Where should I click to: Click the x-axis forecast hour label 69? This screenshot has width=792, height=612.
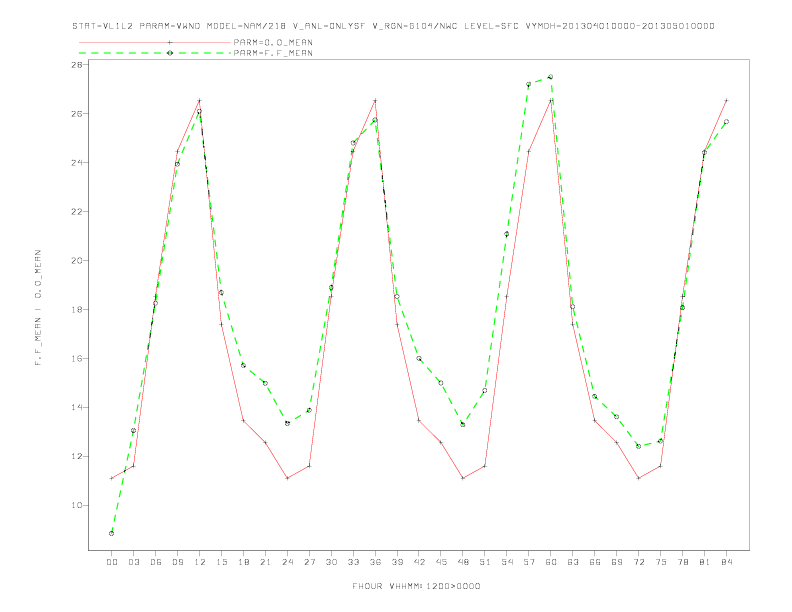click(617, 562)
